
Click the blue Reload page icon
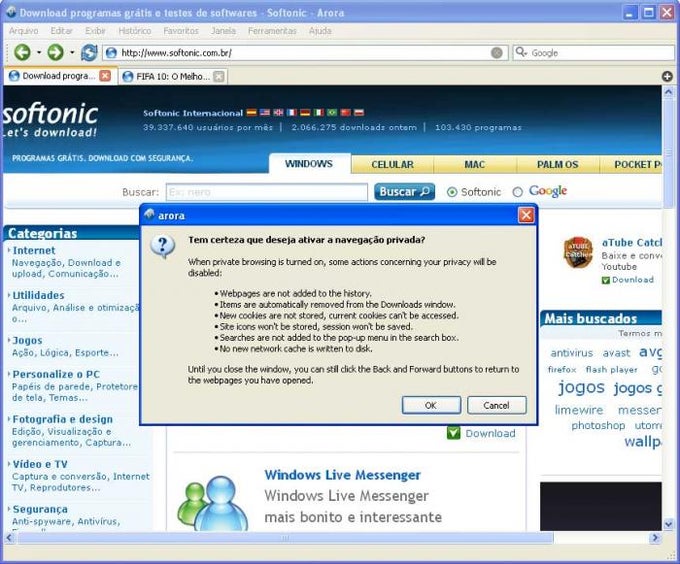coord(89,52)
